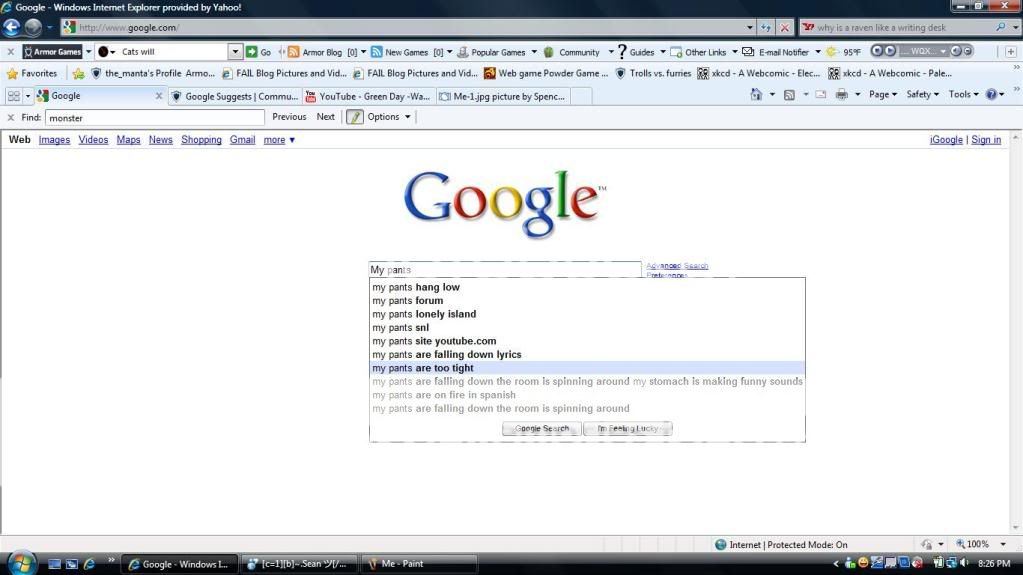Click the taskbar volume speaker icon
Image resolution: width=1023 pixels, height=575 pixels.
pyautogui.click(x=964, y=563)
